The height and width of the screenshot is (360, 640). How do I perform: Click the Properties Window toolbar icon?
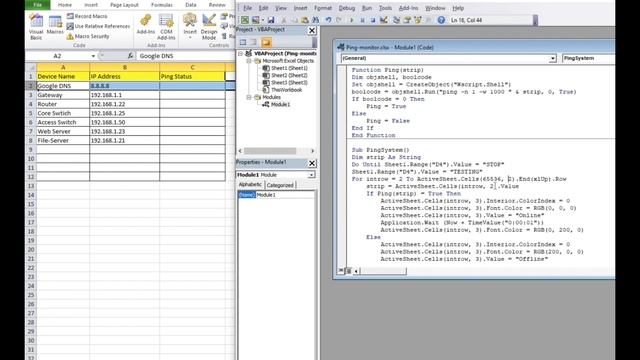[x=407, y=20]
